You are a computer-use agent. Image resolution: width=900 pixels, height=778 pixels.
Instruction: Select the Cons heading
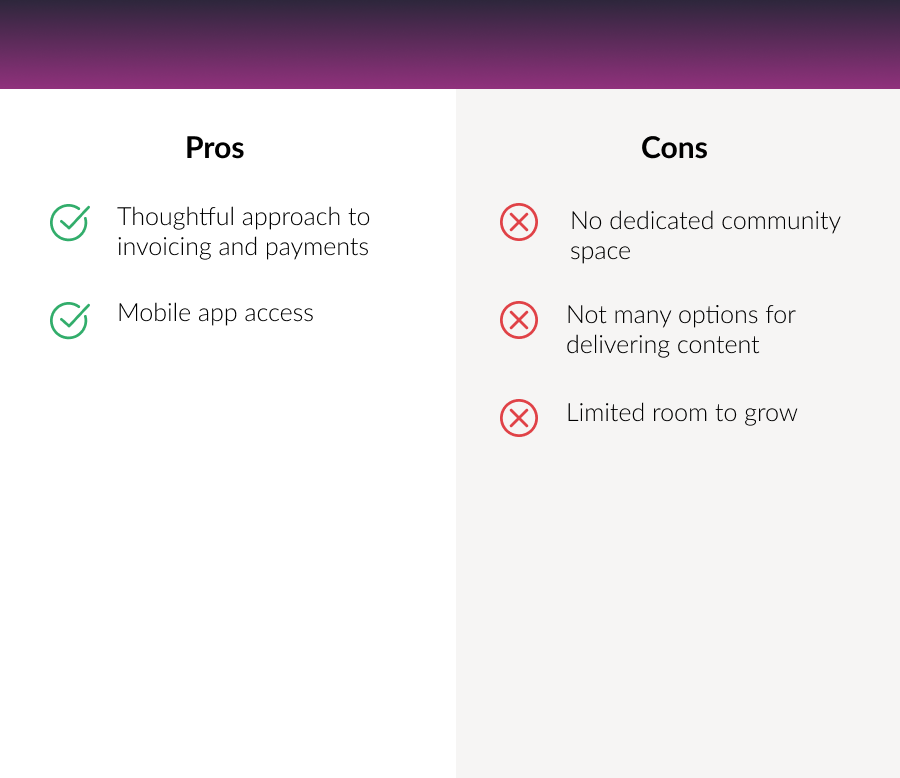[x=674, y=148]
